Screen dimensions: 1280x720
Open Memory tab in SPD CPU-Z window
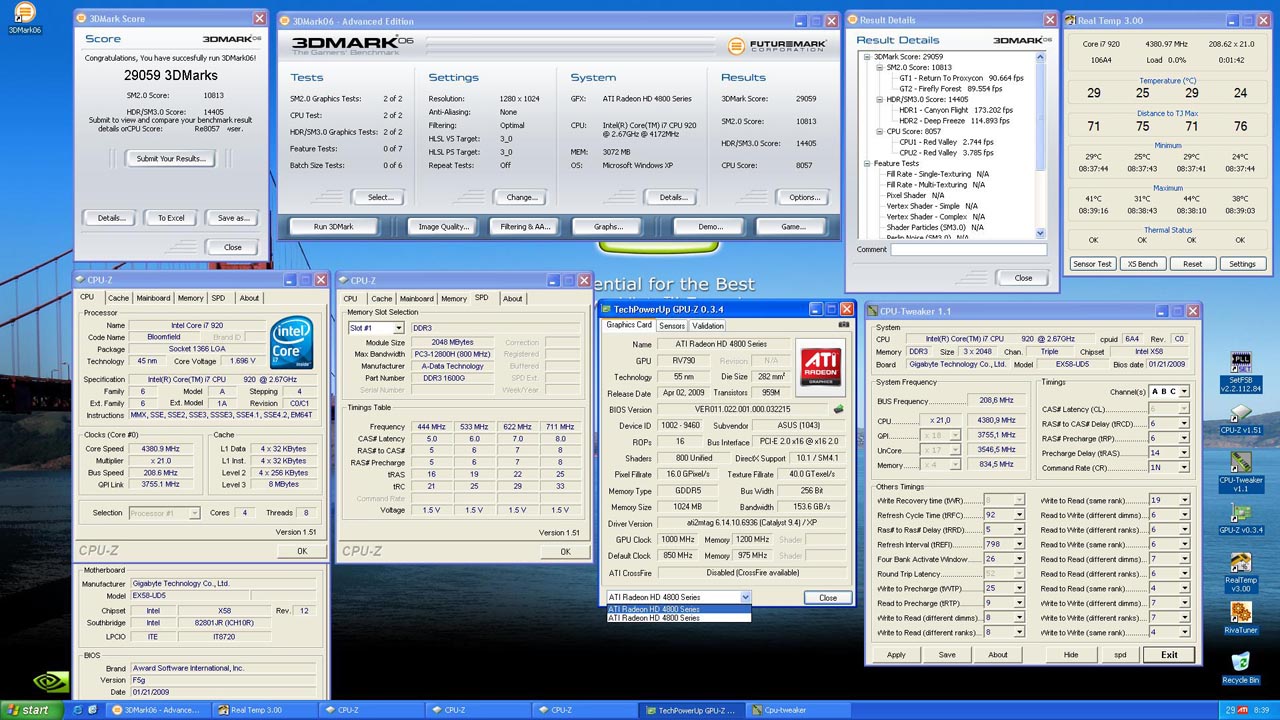(454, 298)
